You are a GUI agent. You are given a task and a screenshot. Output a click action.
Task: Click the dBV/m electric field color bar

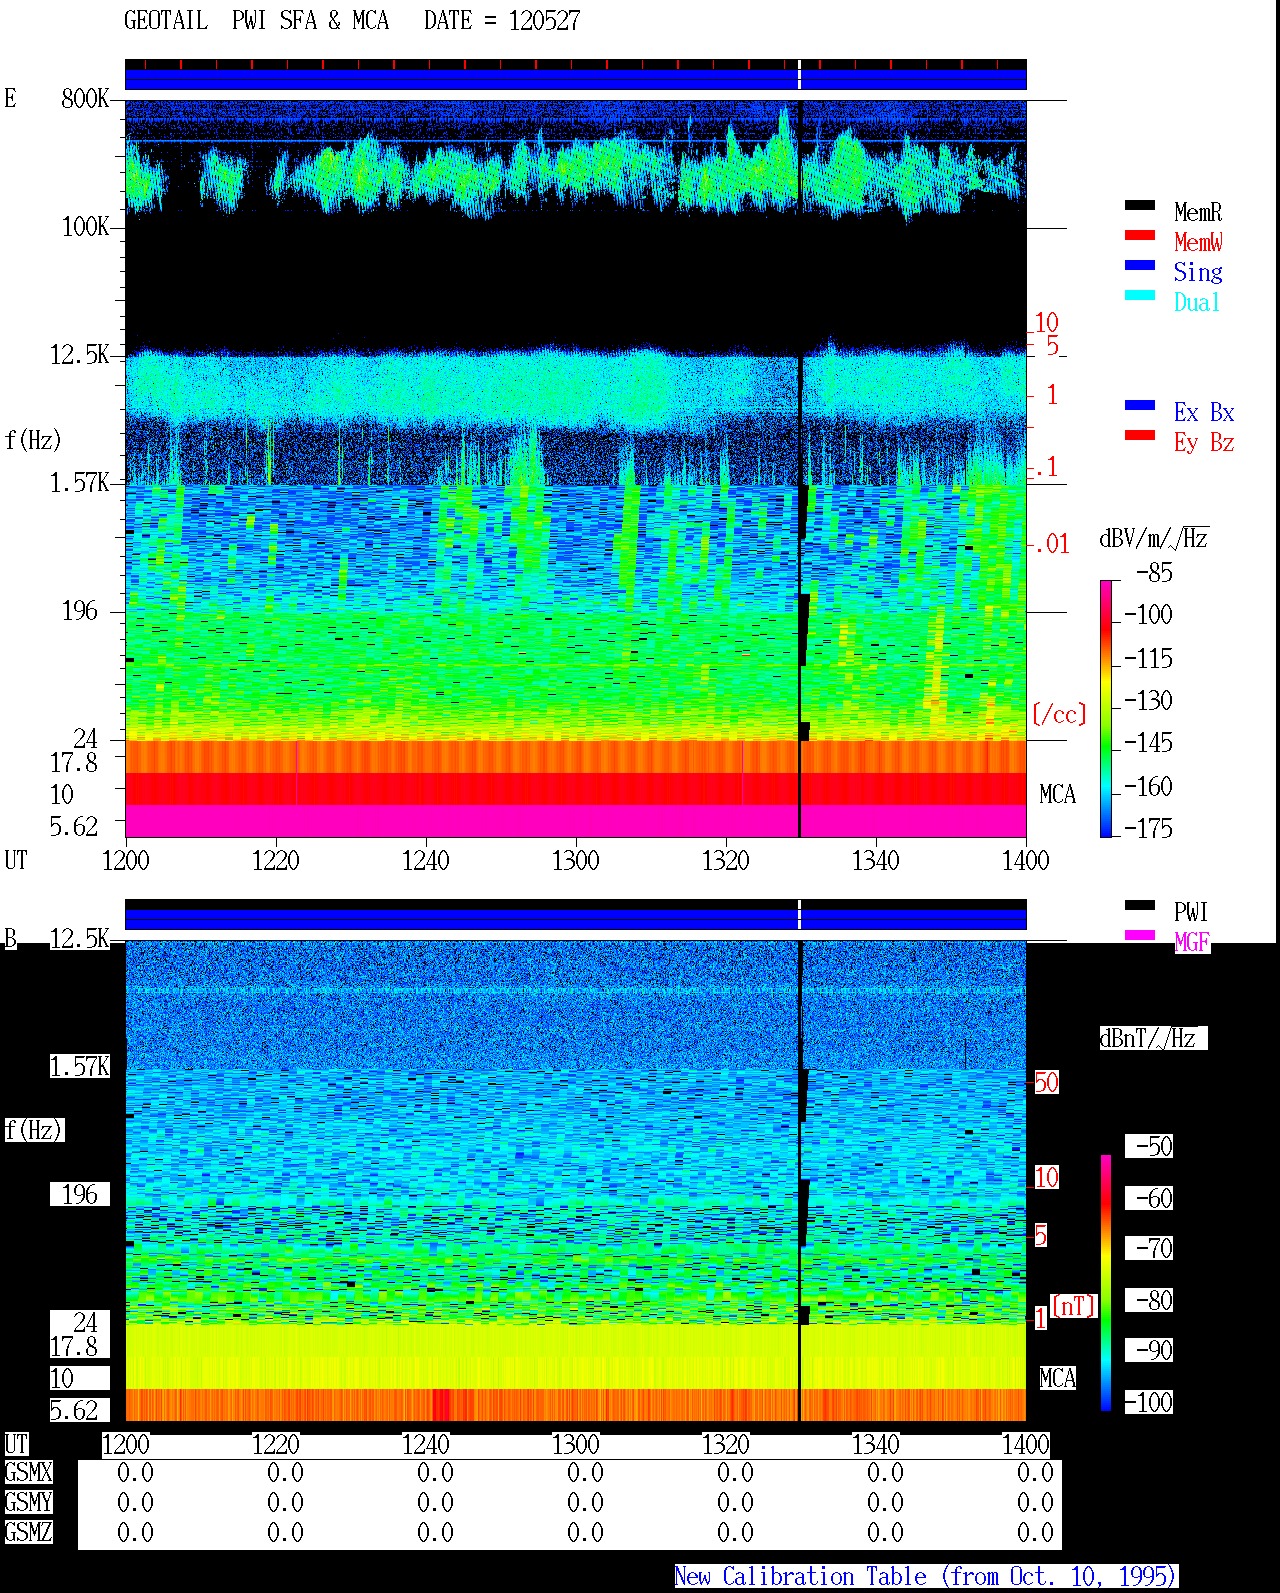click(1106, 708)
